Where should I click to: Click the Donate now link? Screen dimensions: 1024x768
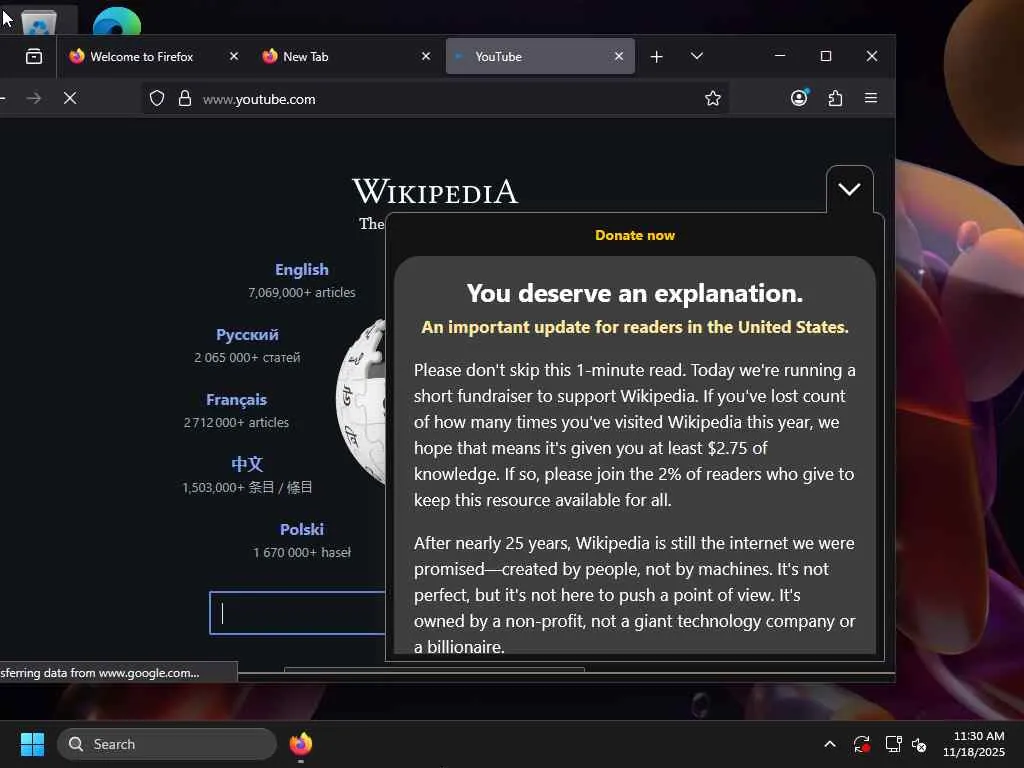tap(635, 236)
